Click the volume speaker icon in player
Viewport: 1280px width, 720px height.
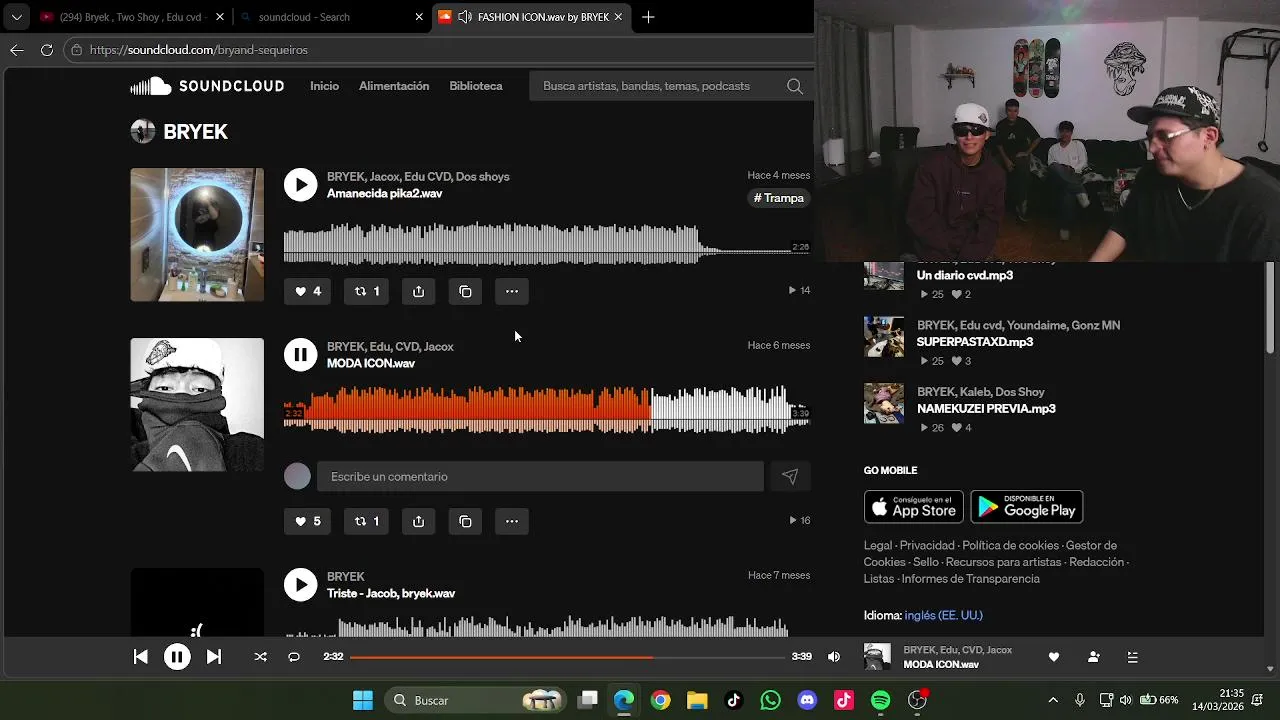834,657
